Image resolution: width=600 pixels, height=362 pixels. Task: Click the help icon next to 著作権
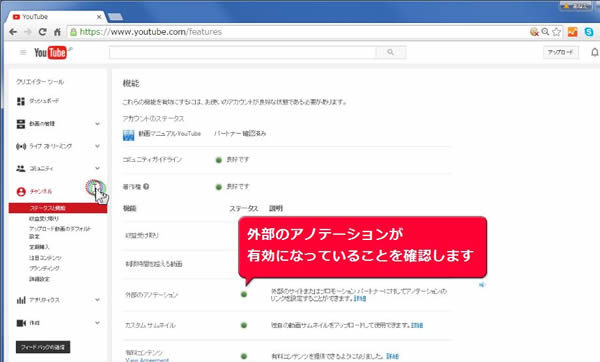pyautogui.click(x=146, y=187)
